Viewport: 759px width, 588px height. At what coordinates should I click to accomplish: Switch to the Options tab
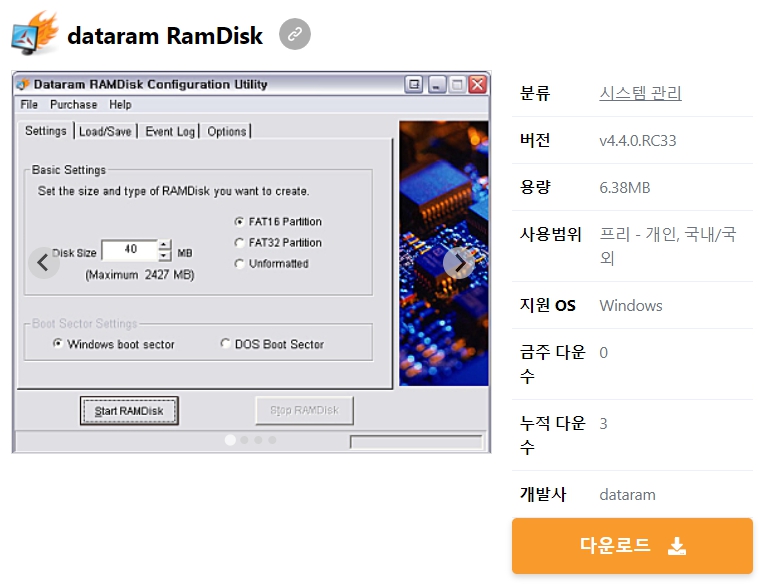tap(227, 132)
